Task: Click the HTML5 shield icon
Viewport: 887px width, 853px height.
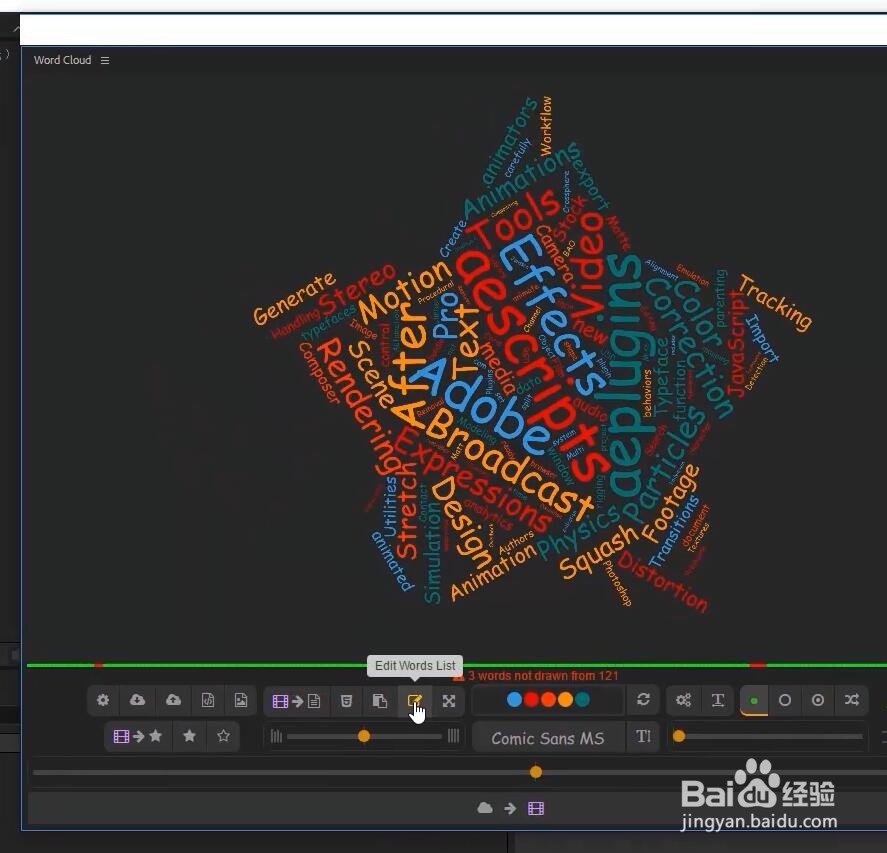Action: [347, 701]
